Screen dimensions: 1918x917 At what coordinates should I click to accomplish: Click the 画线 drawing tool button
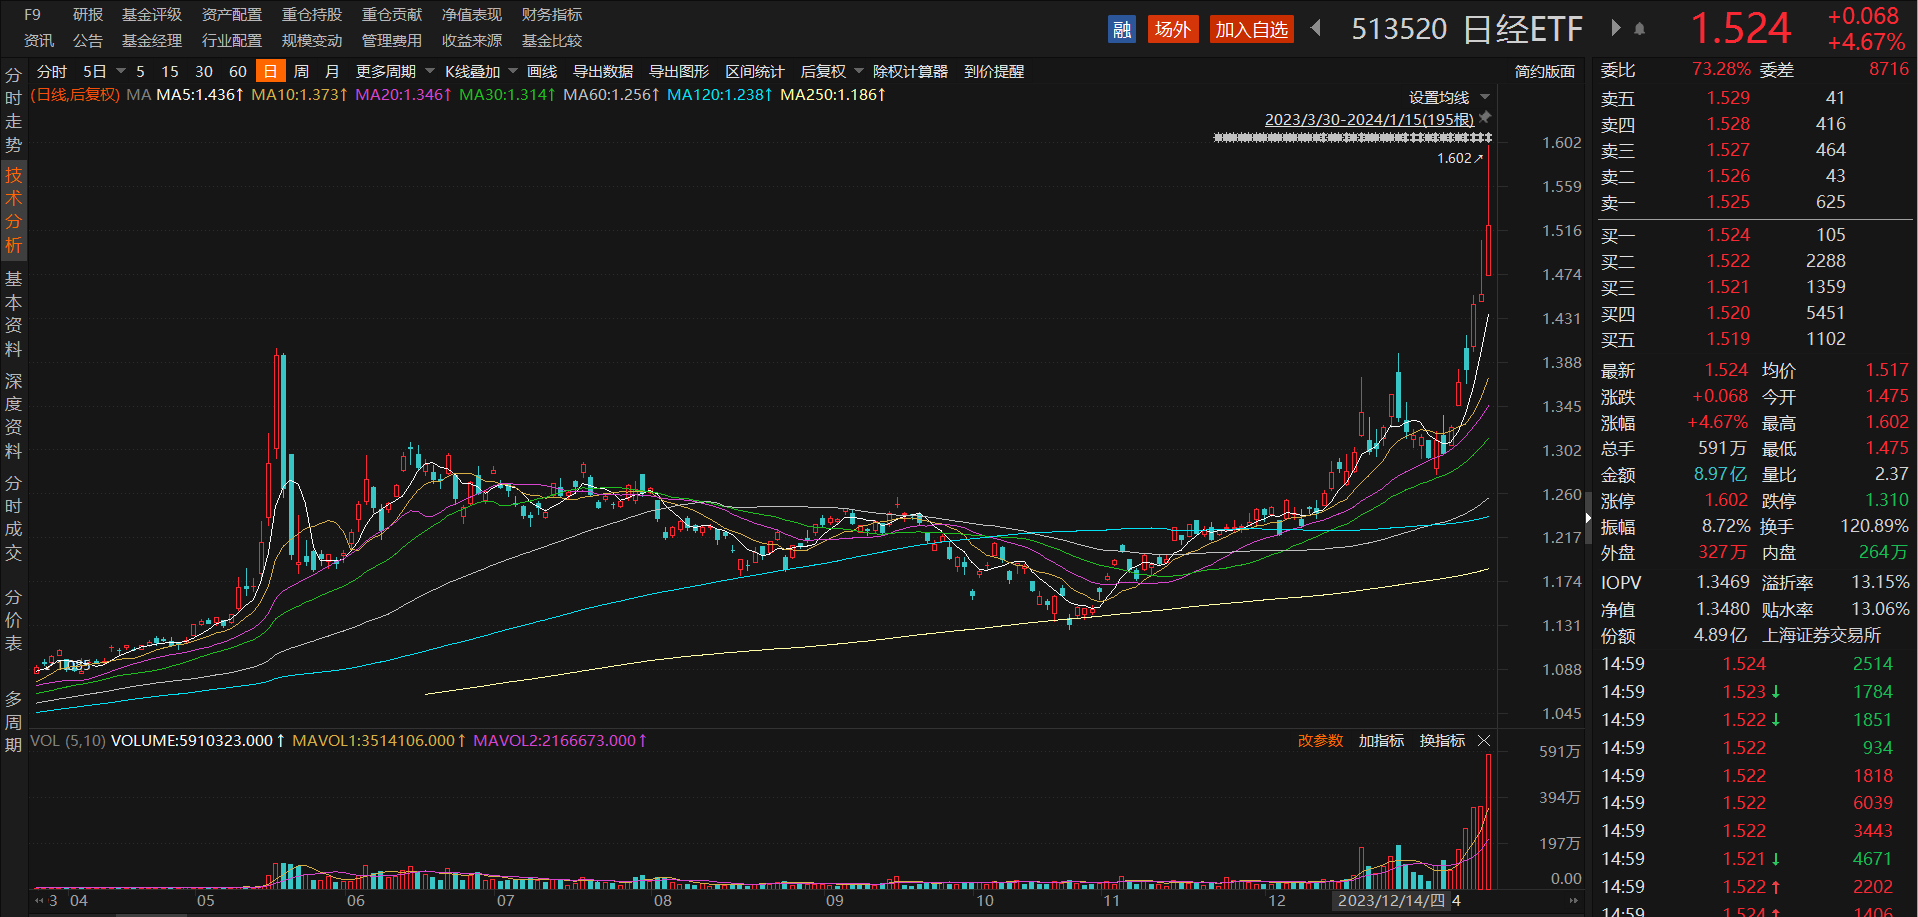tap(542, 72)
